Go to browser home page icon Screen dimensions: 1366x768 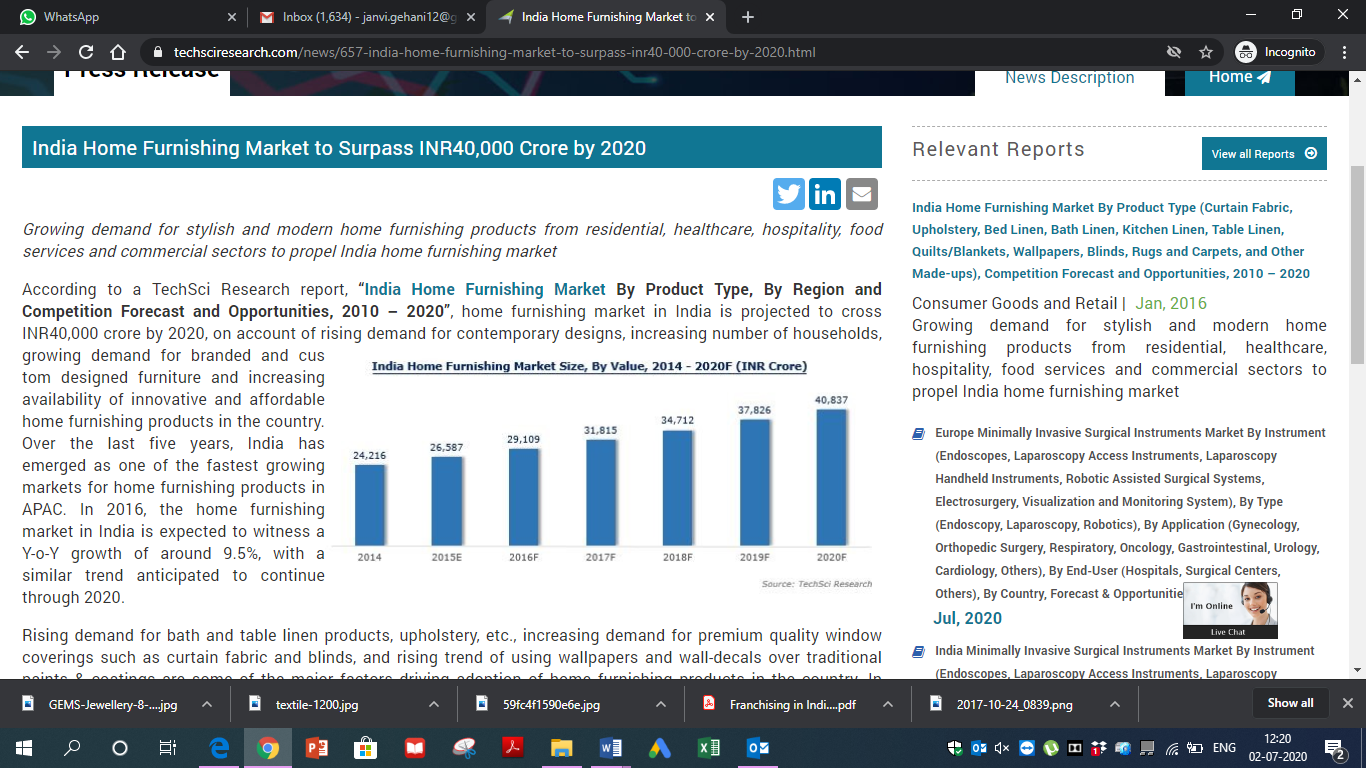[x=118, y=52]
